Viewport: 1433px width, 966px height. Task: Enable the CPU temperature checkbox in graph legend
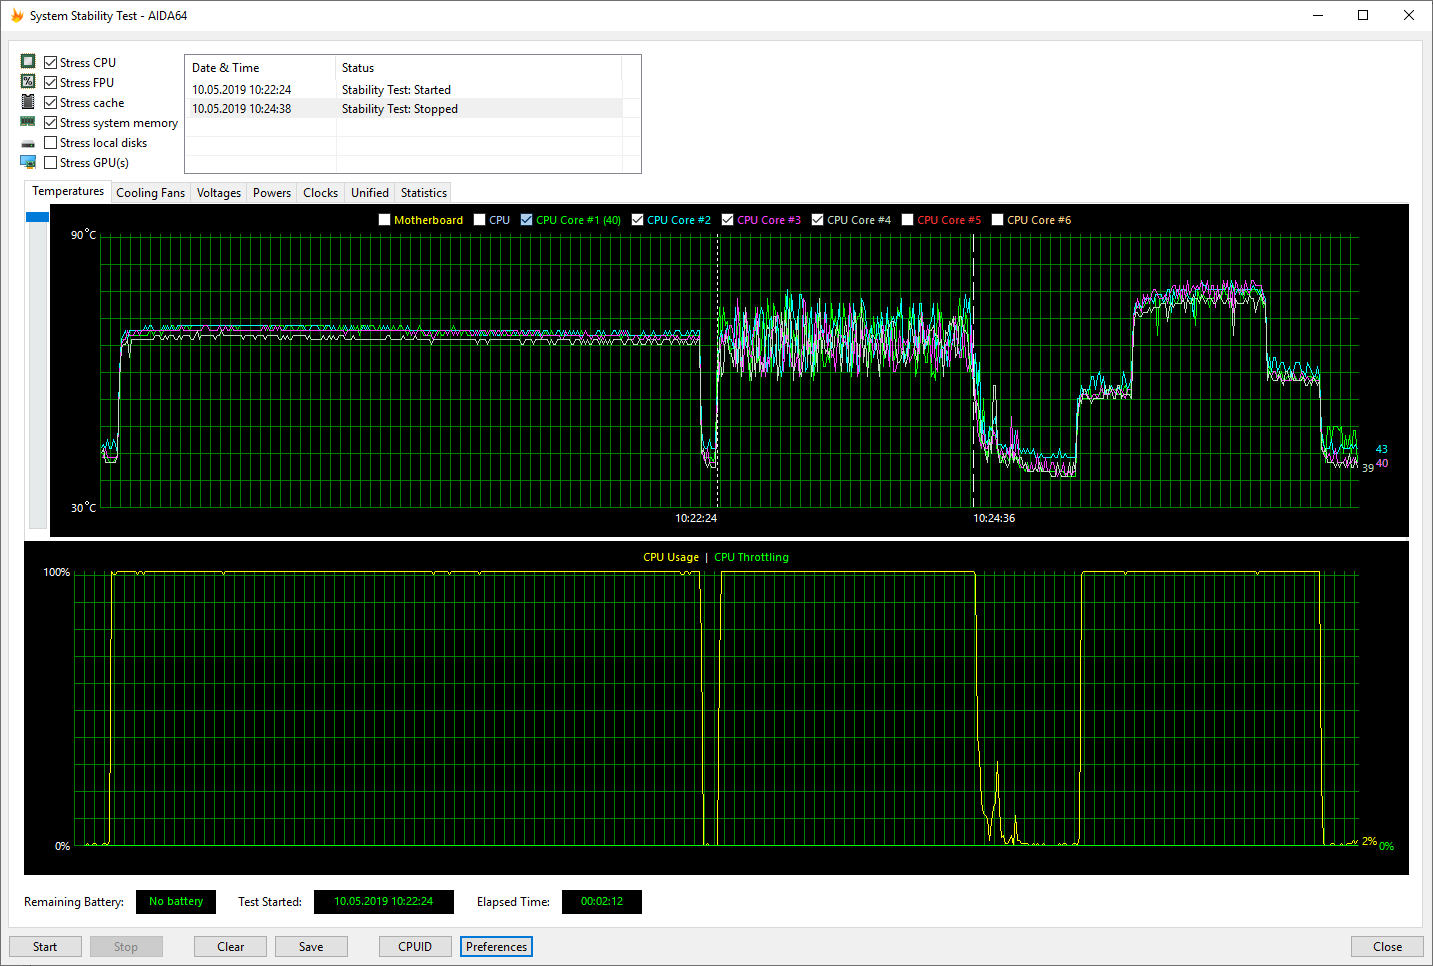pos(479,220)
